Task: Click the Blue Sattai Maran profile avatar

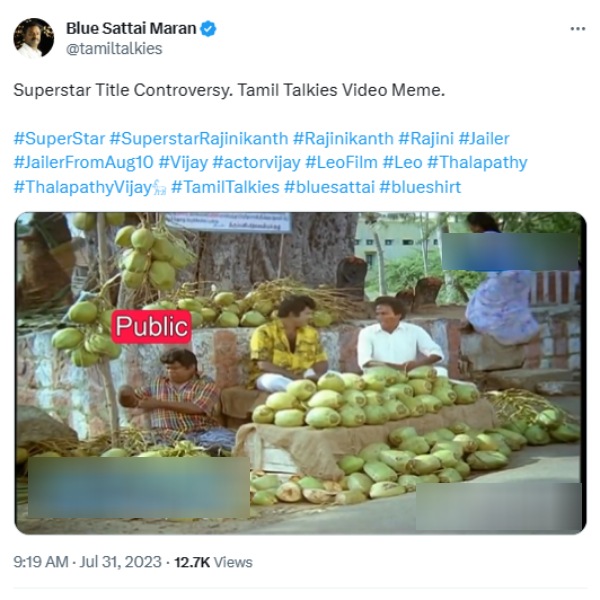Action: point(34,38)
